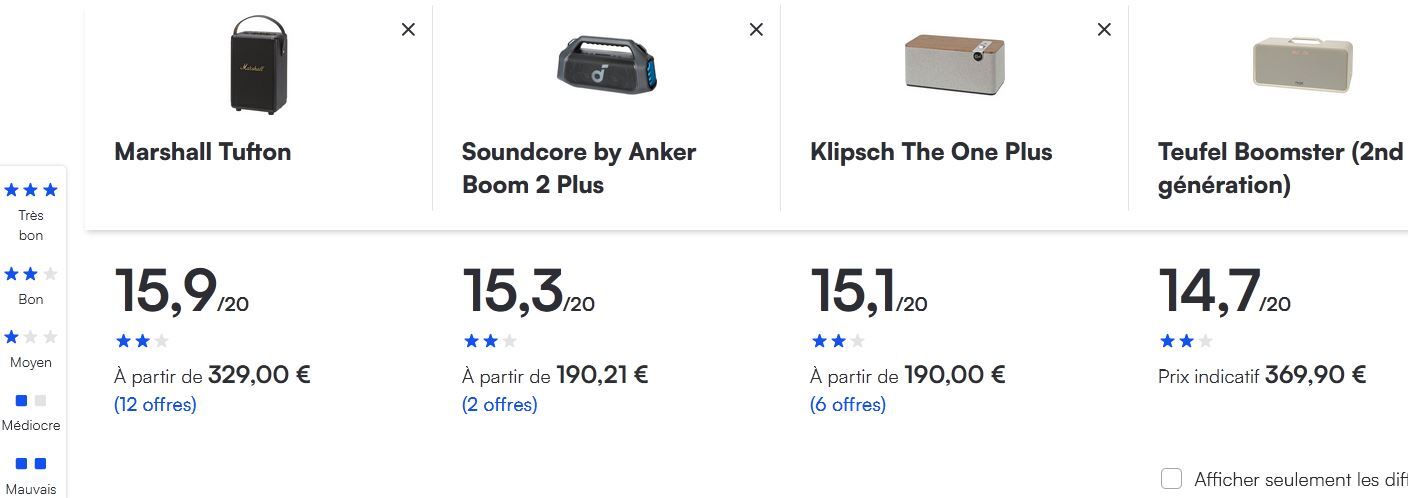Click the one-star 'Moyen' legend icon

(31, 337)
